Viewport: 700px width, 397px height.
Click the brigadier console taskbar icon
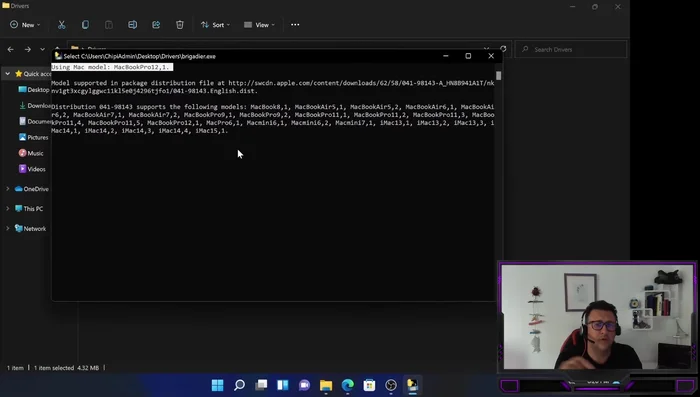click(412, 385)
